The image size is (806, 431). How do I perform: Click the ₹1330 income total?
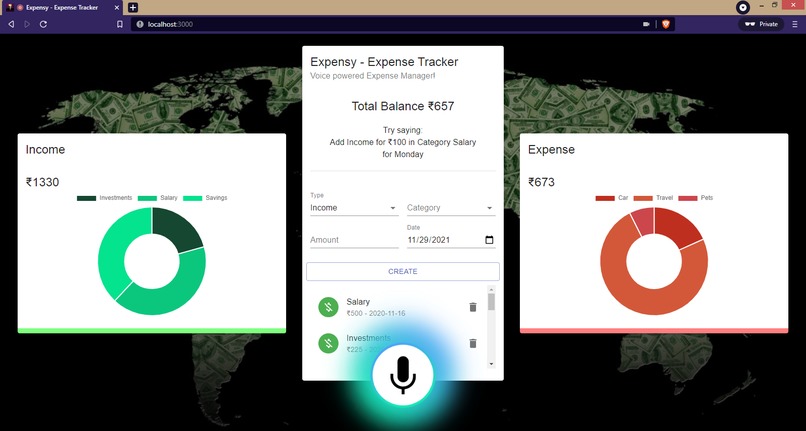coord(42,182)
